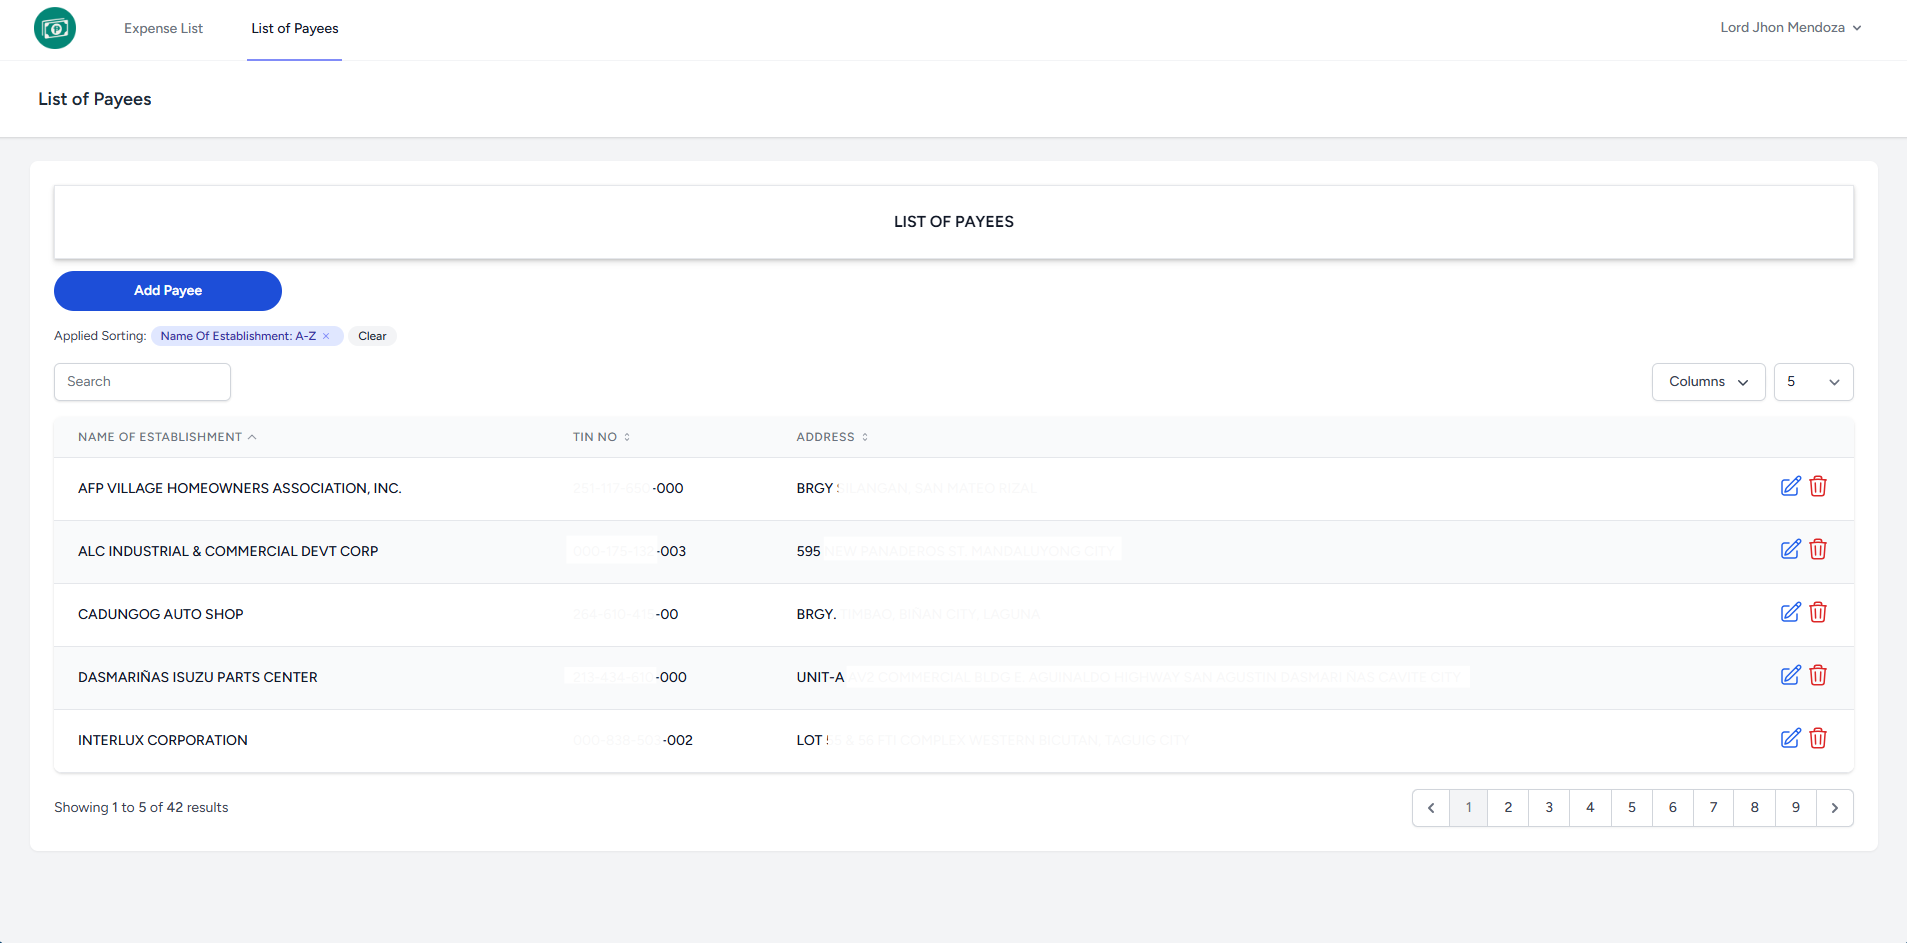Select CADUNGOG AUTO SHOP name
The height and width of the screenshot is (943, 1907).
coord(161,614)
